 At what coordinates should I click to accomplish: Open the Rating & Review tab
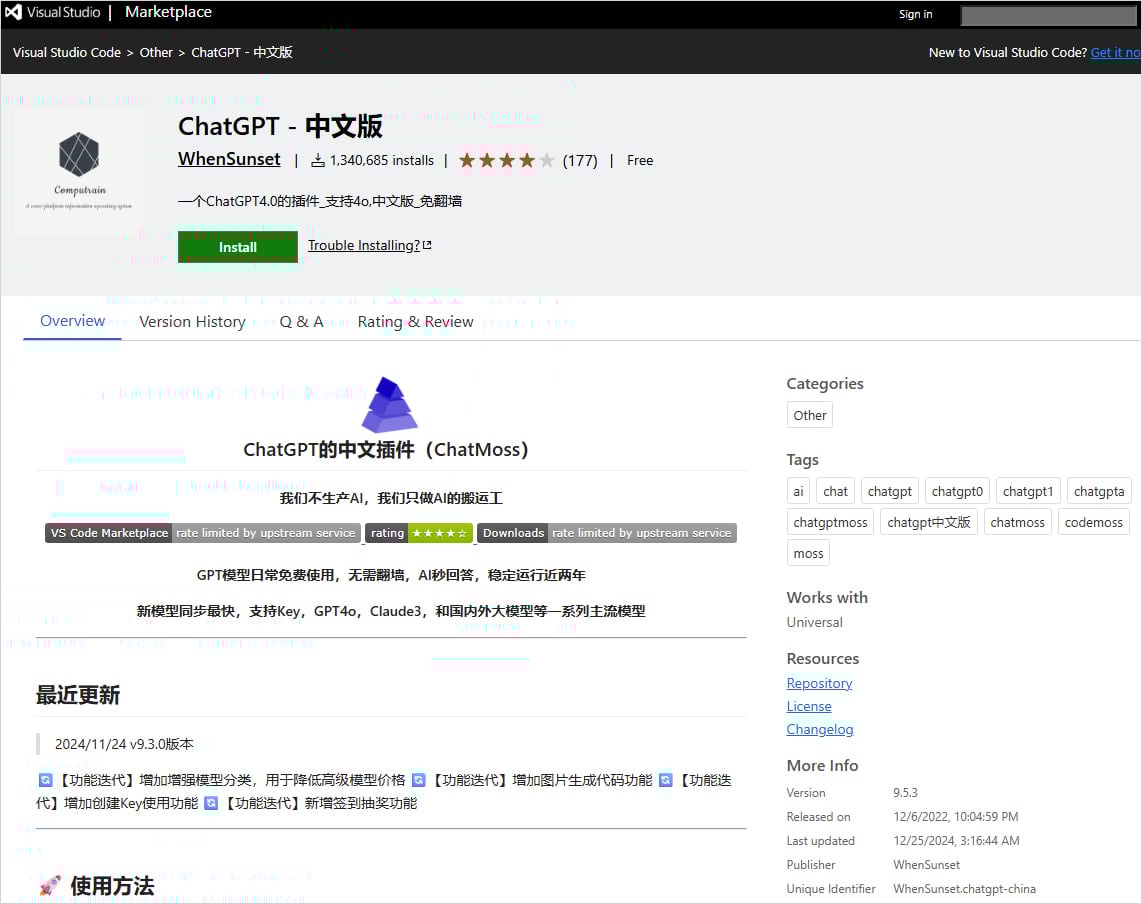click(415, 321)
